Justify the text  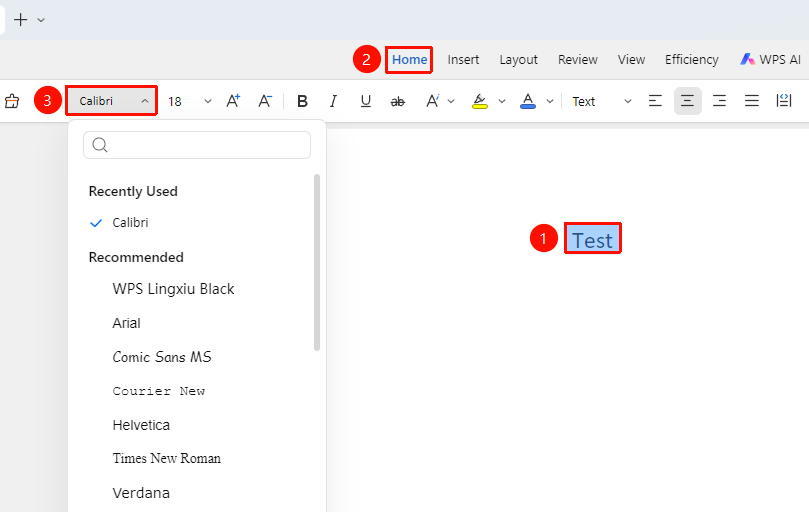[x=752, y=101]
